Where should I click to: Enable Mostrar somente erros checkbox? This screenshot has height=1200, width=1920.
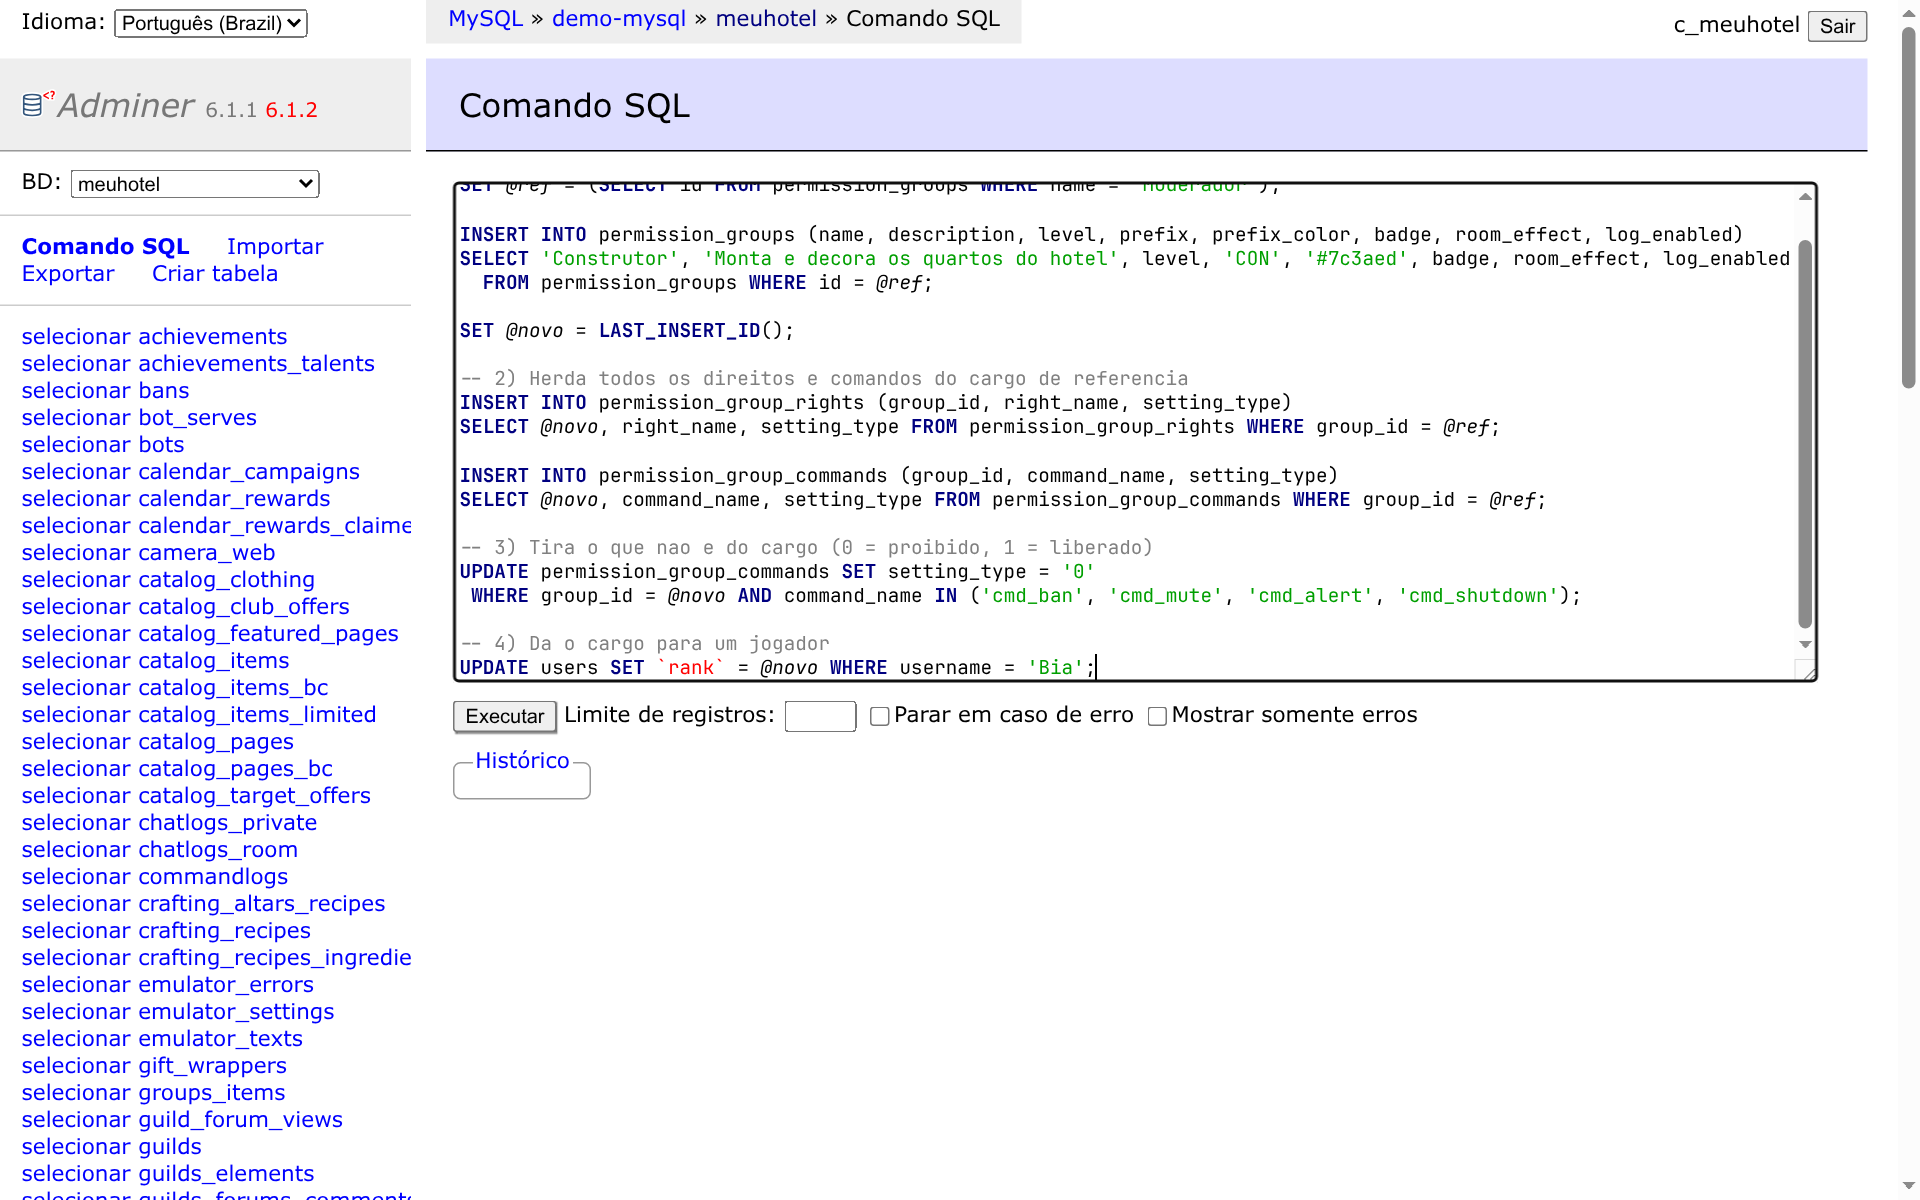point(1157,716)
